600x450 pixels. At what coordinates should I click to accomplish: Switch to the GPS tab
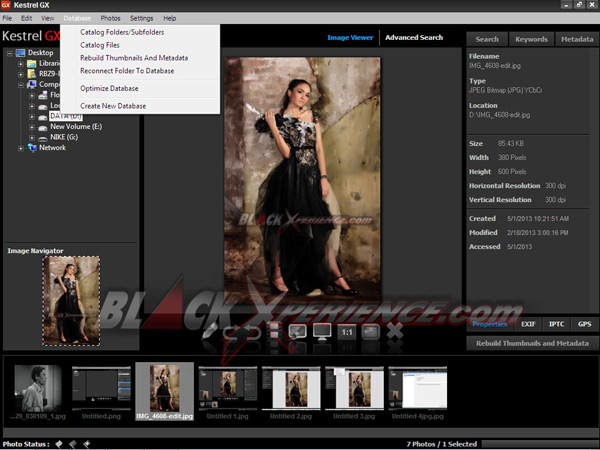pos(585,324)
